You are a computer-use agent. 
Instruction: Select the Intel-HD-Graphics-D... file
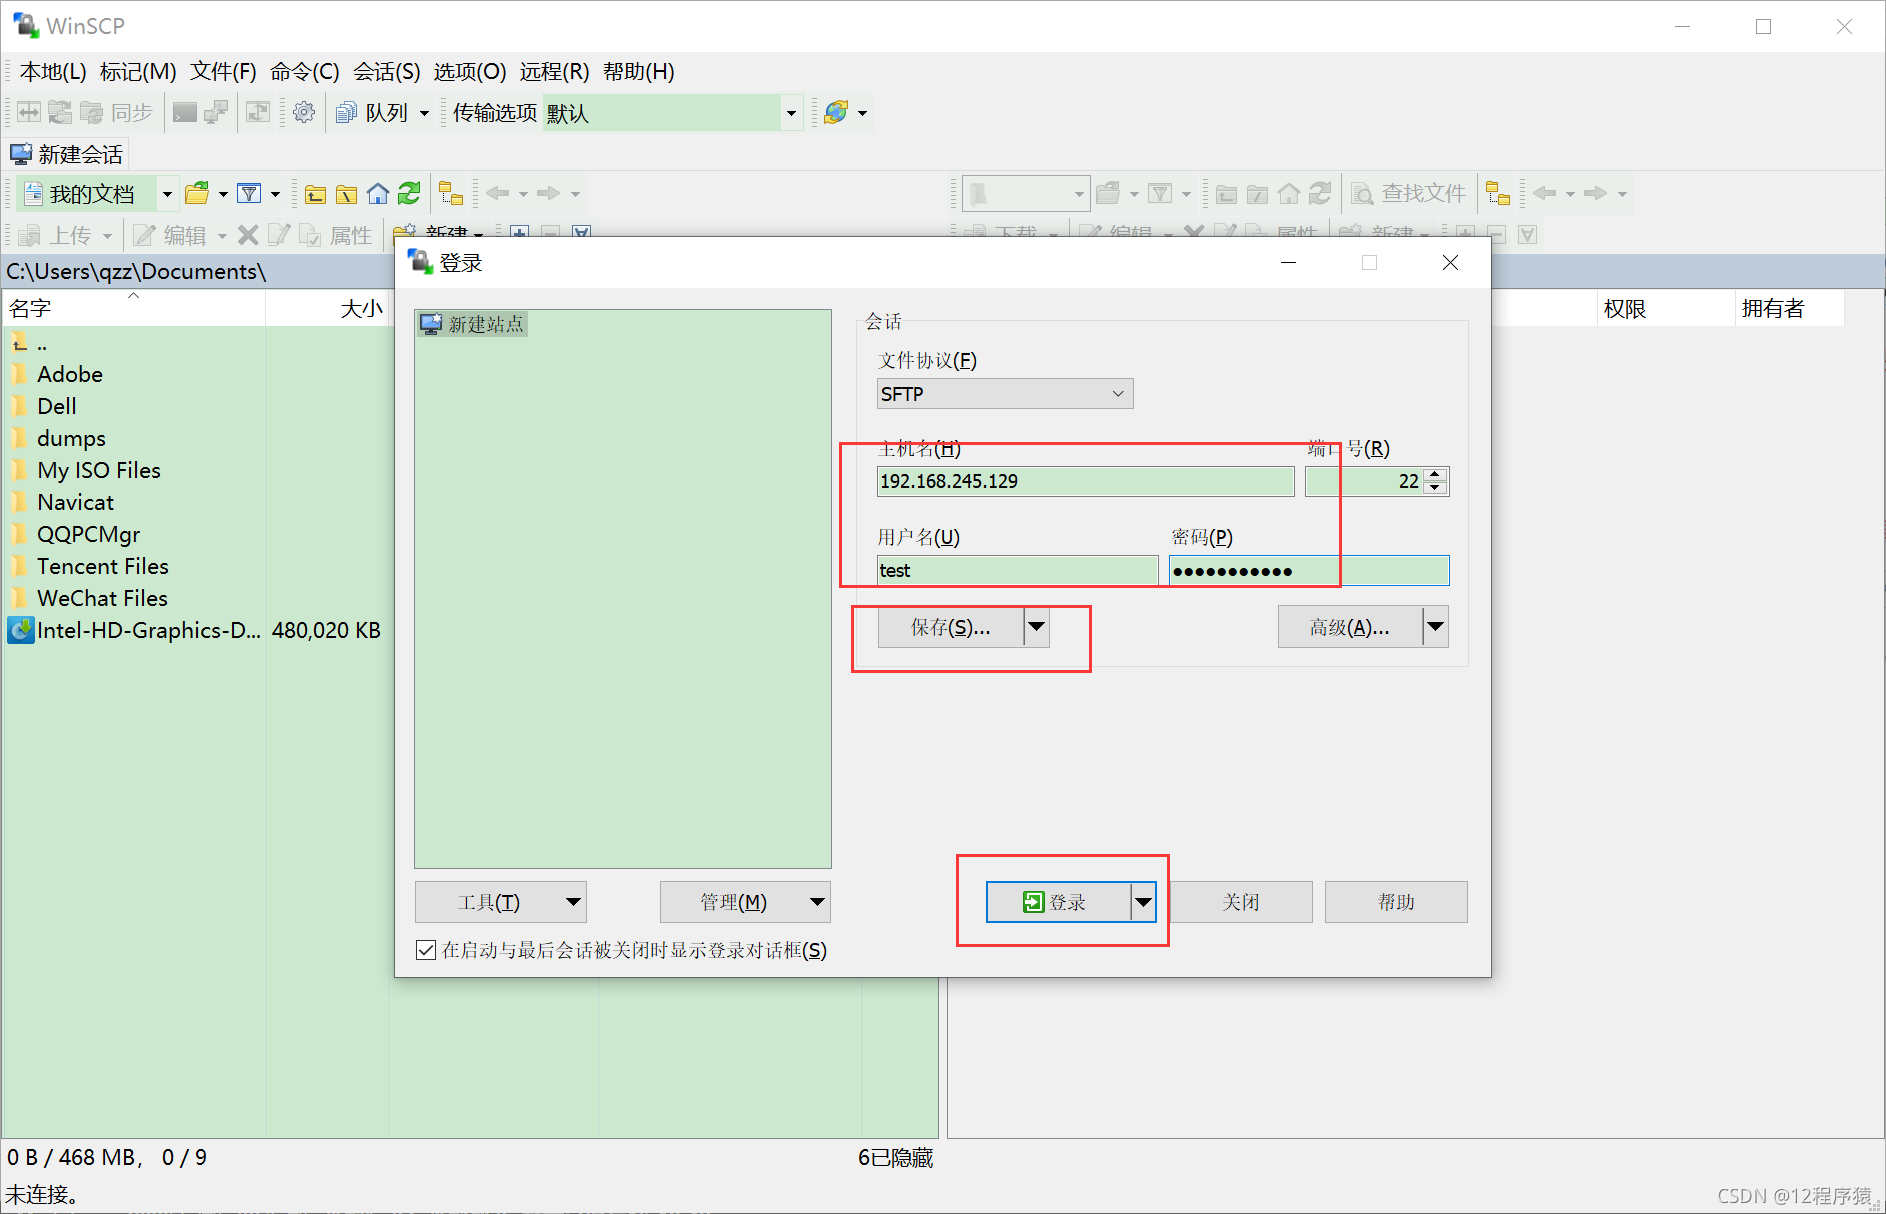pyautogui.click(x=148, y=630)
